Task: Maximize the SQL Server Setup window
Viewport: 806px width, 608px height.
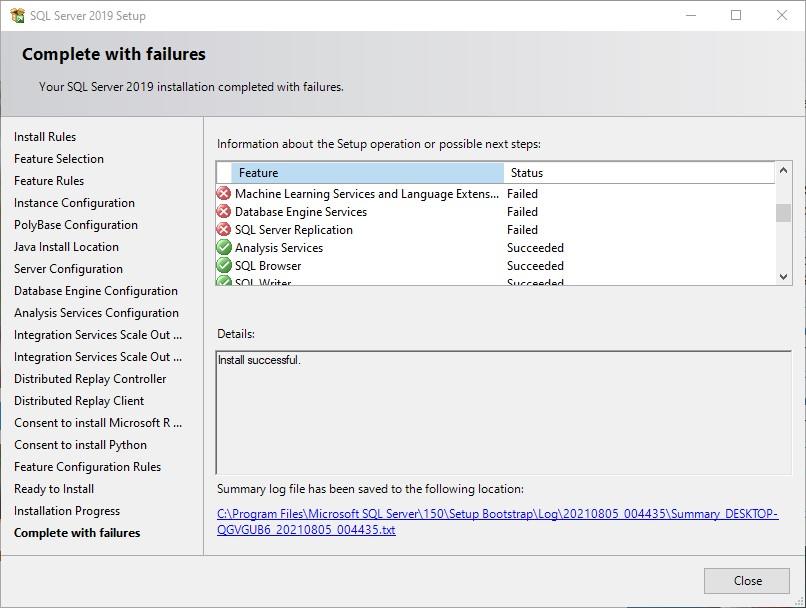Action: click(736, 15)
